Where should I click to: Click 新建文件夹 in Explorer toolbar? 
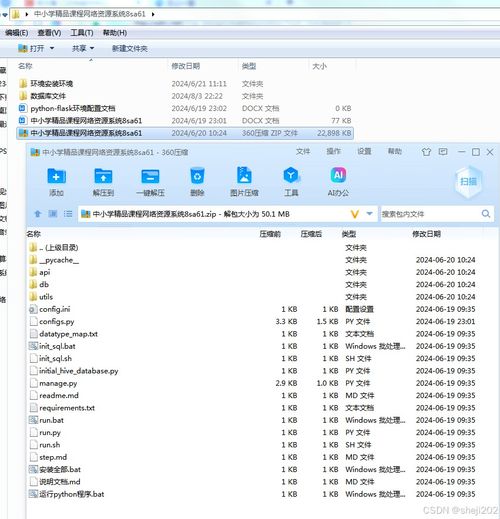coord(130,49)
